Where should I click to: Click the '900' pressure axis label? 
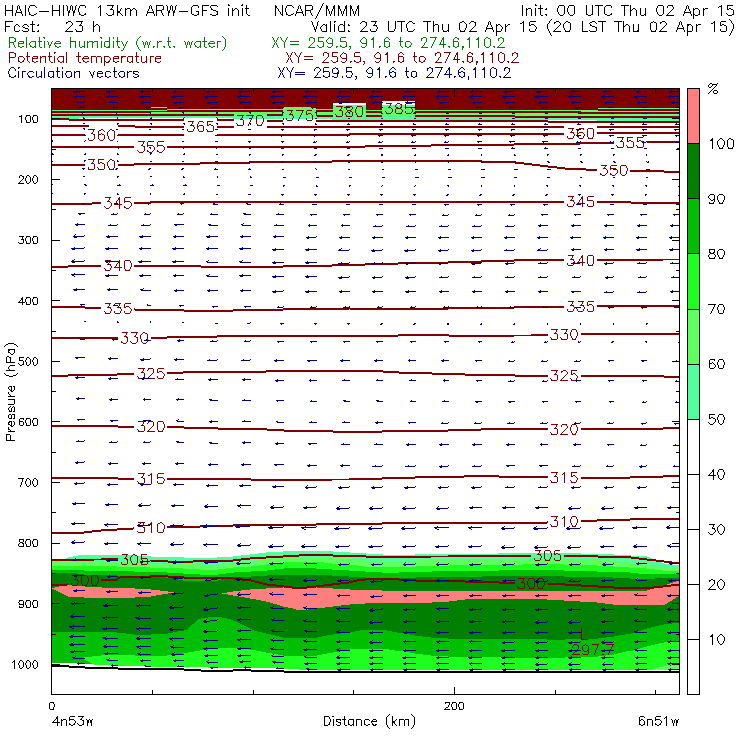[x=28, y=604]
